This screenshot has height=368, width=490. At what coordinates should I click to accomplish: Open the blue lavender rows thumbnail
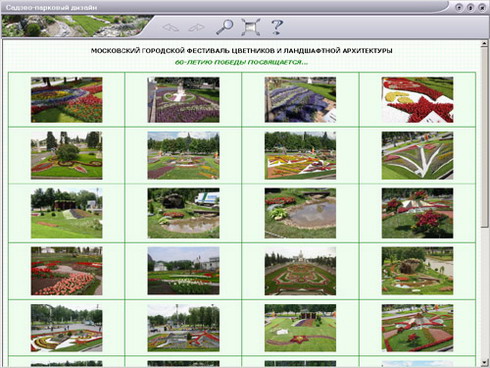[x=300, y=100]
